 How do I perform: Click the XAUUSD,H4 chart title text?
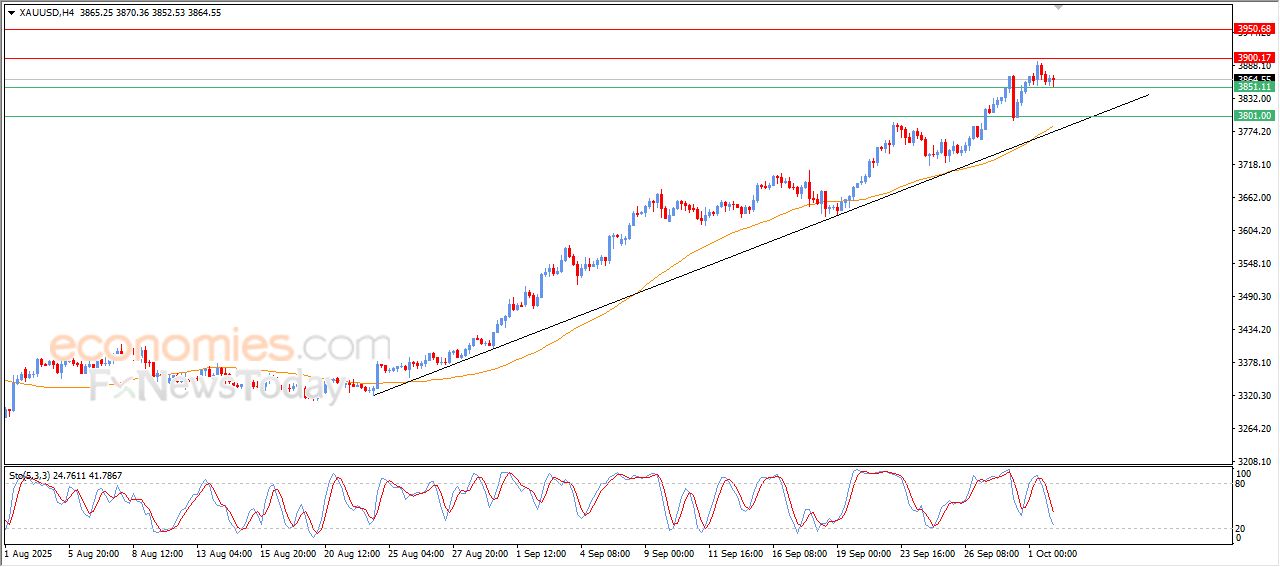[x=46, y=13]
